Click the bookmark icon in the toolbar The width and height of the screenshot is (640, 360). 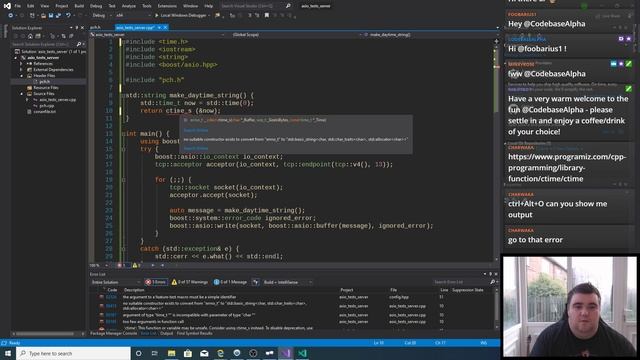pyautogui.click(x=267, y=16)
